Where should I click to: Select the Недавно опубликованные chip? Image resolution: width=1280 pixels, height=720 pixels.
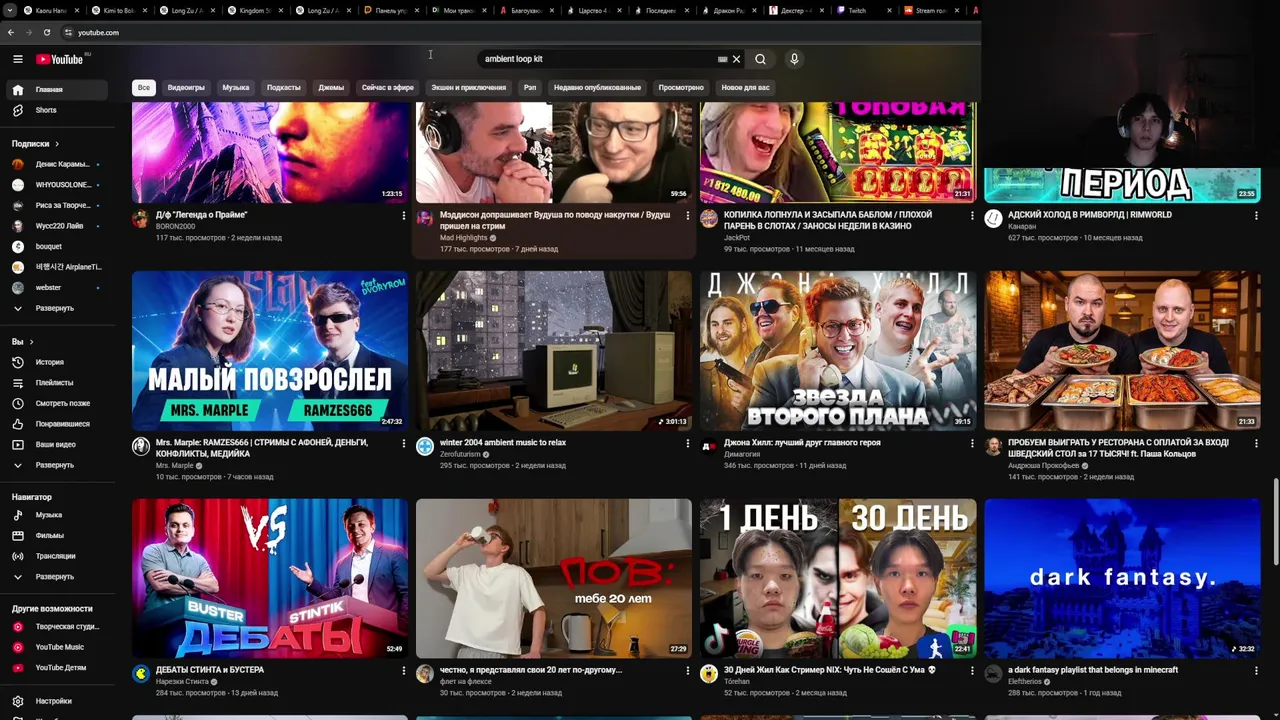pos(597,88)
